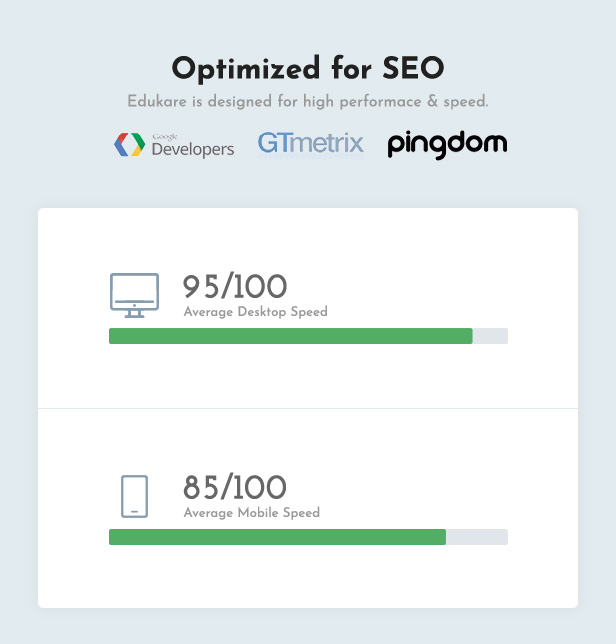The height and width of the screenshot is (644, 616).
Task: Click the Edukare high performance subtitle text
Action: click(x=308, y=101)
